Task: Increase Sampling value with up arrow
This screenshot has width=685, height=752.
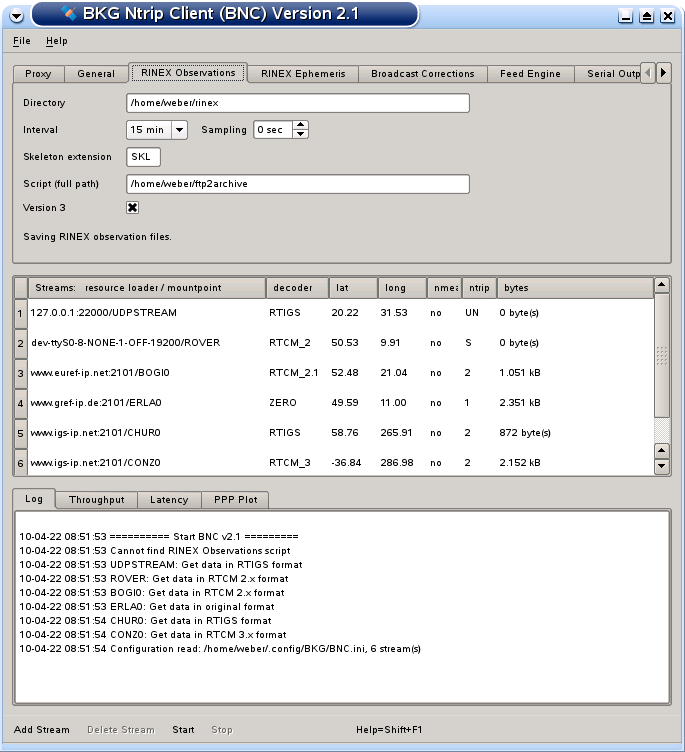Action: click(301, 125)
